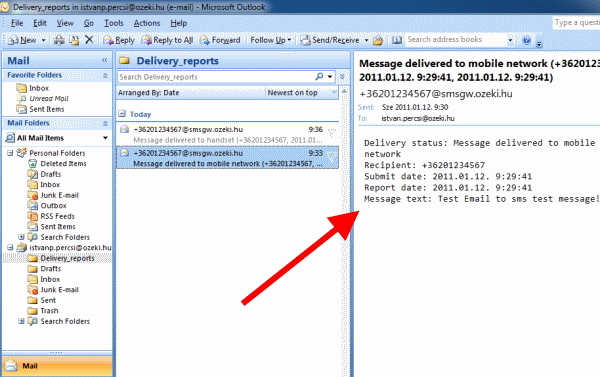Open the File menu
This screenshot has height=377, width=600.
[17, 23]
